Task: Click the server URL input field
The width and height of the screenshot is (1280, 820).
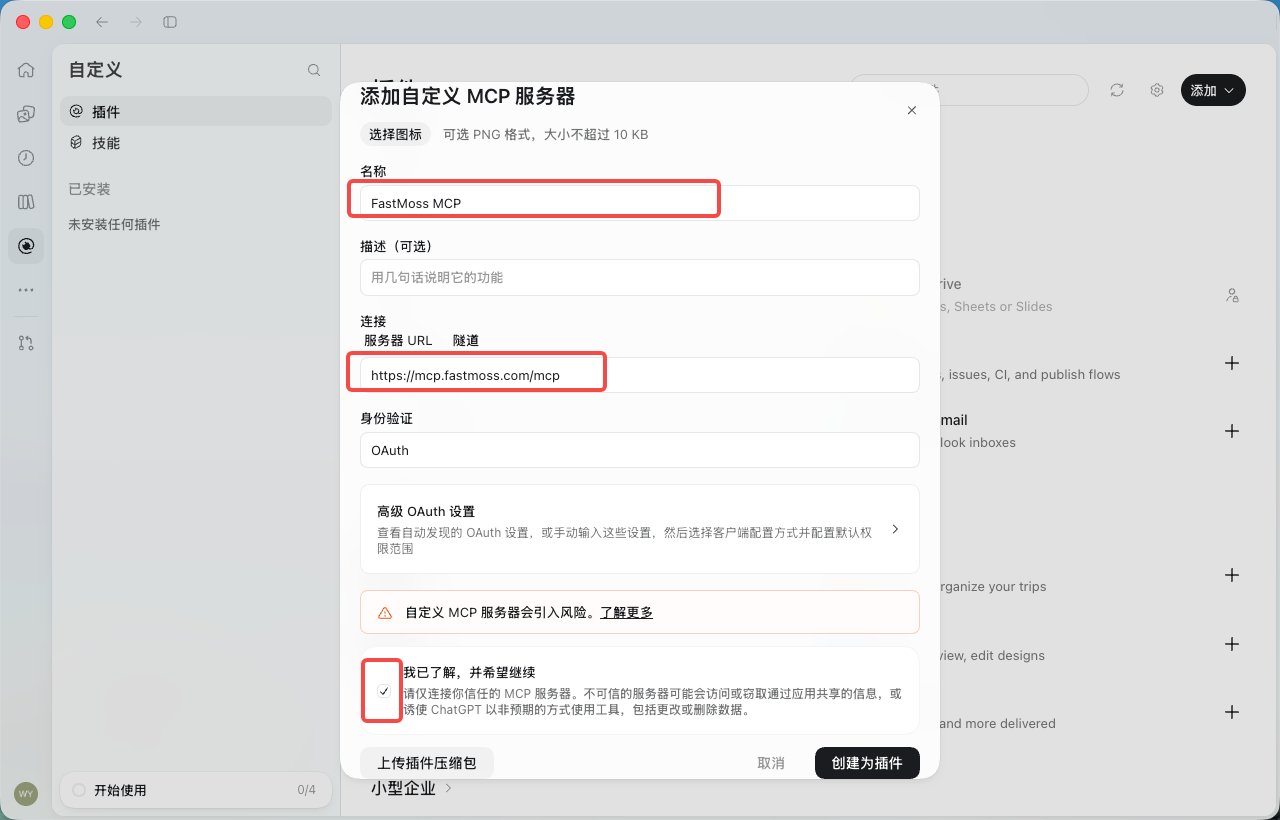Action: tap(640, 375)
